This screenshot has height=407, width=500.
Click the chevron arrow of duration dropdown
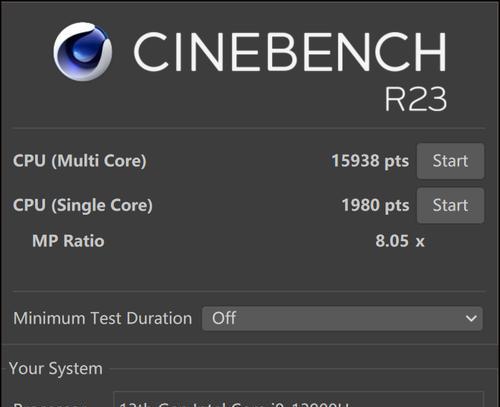(471, 318)
